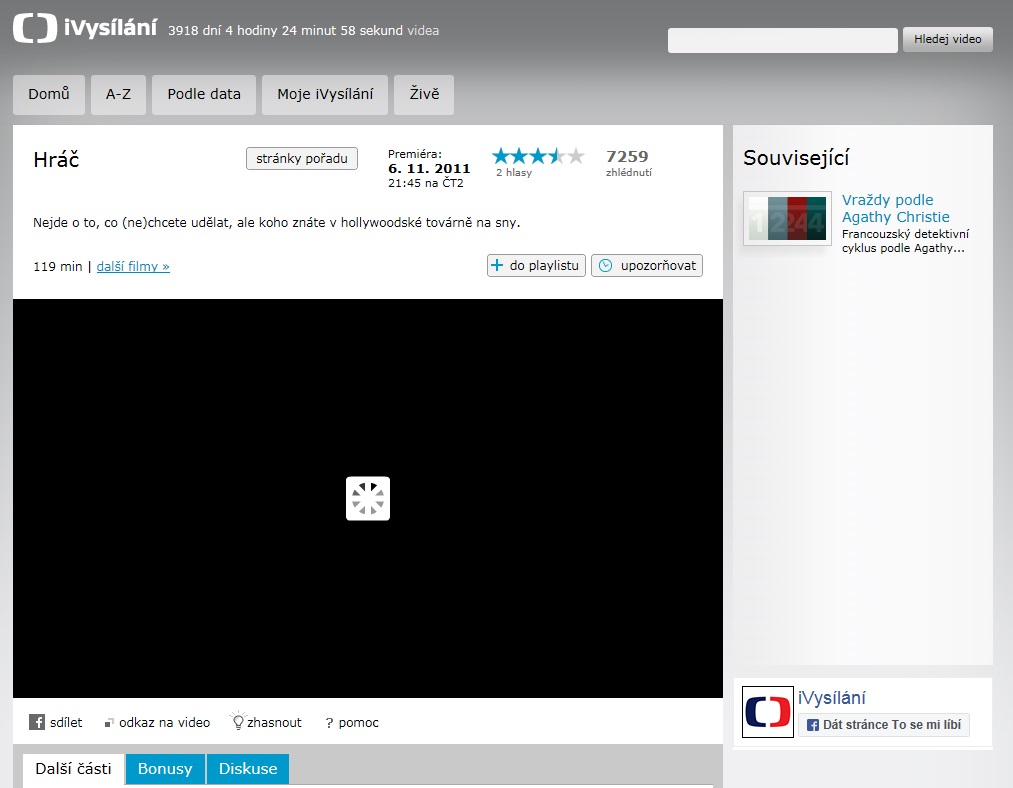This screenshot has height=788, width=1013.
Task: Click the question mark help icon
Action: pyautogui.click(x=329, y=723)
